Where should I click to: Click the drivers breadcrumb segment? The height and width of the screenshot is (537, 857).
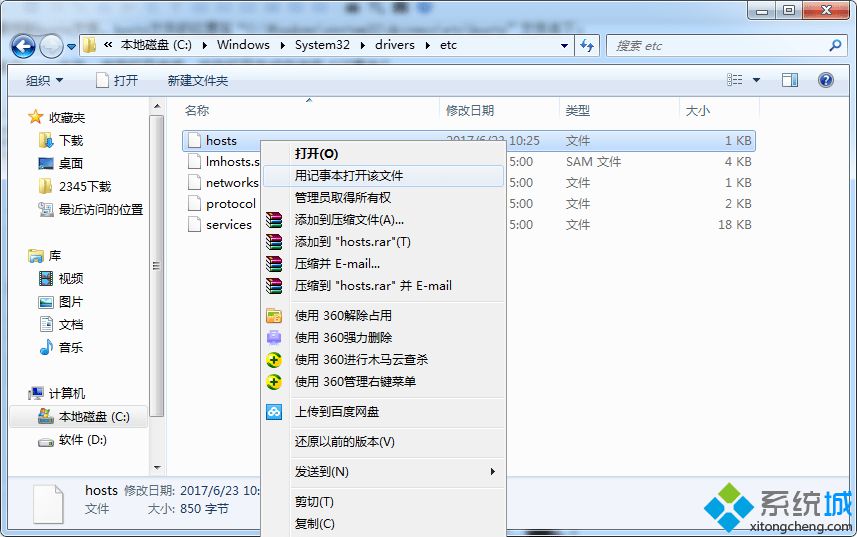395,45
